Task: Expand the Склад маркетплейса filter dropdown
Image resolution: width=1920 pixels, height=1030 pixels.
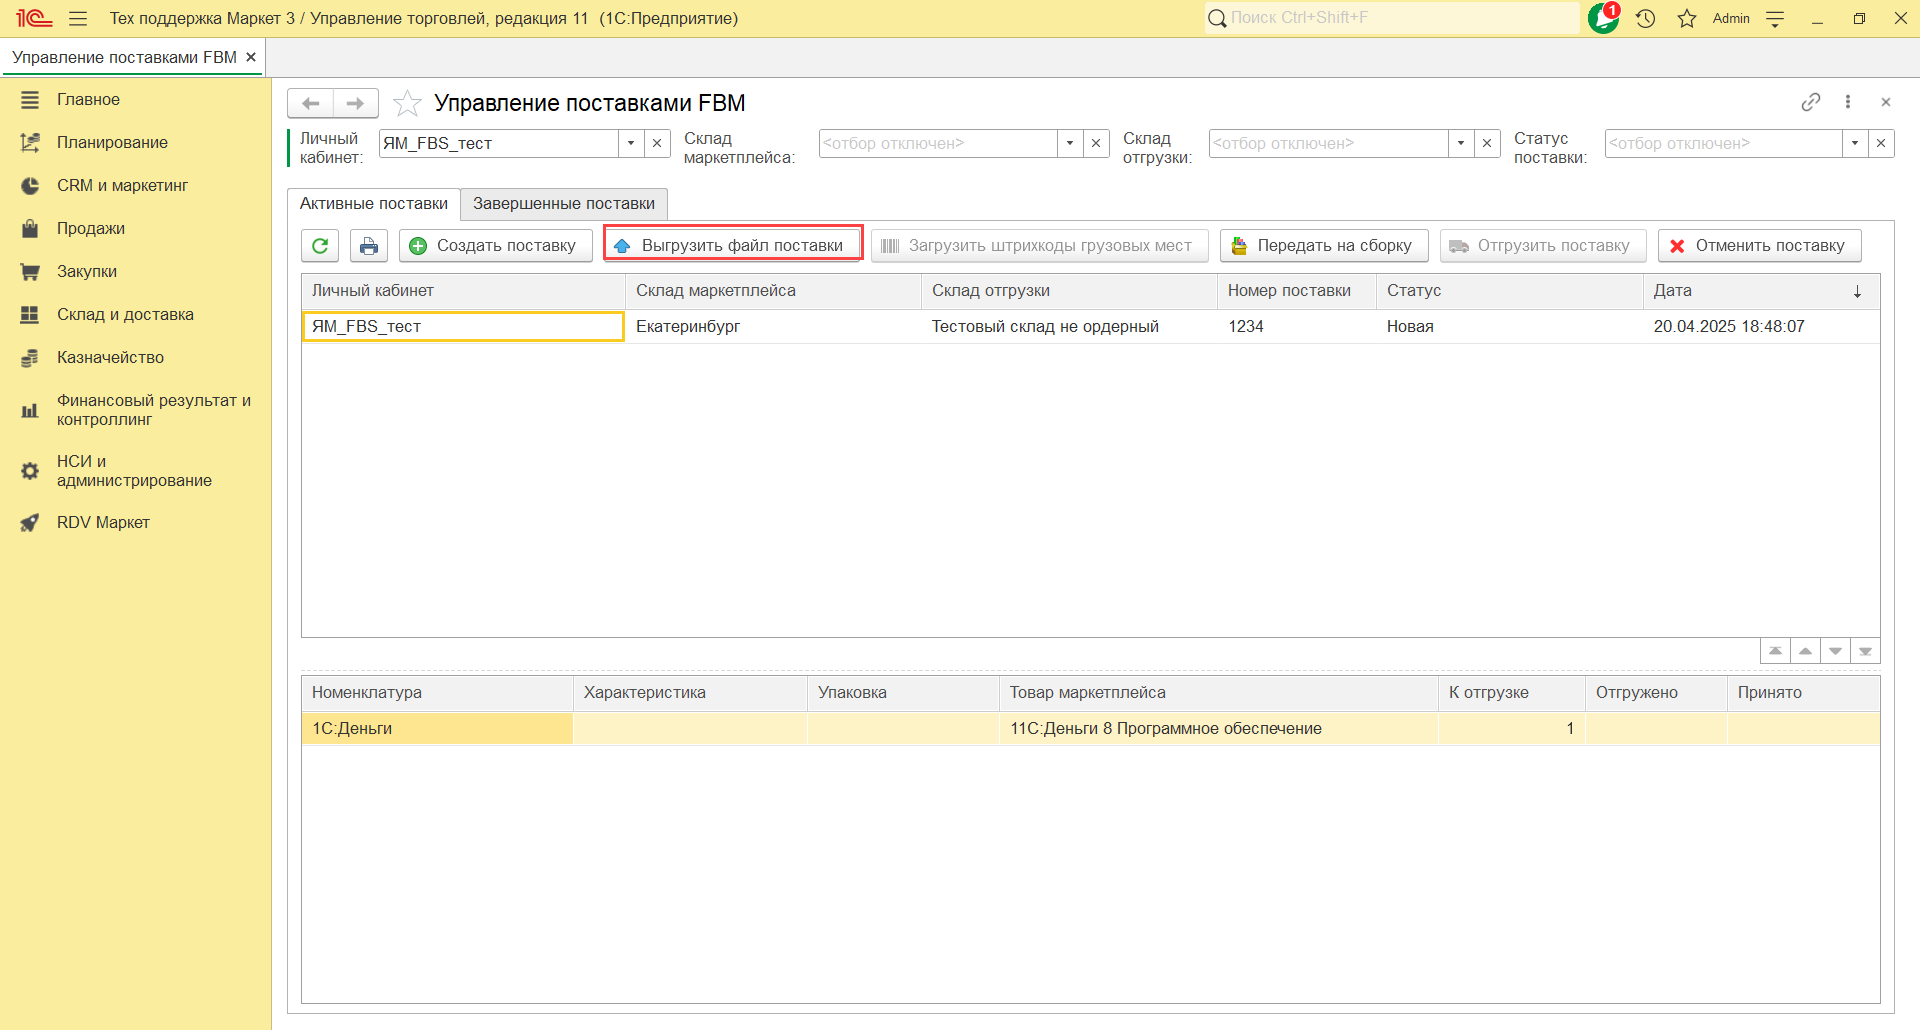Action: coord(1070,143)
